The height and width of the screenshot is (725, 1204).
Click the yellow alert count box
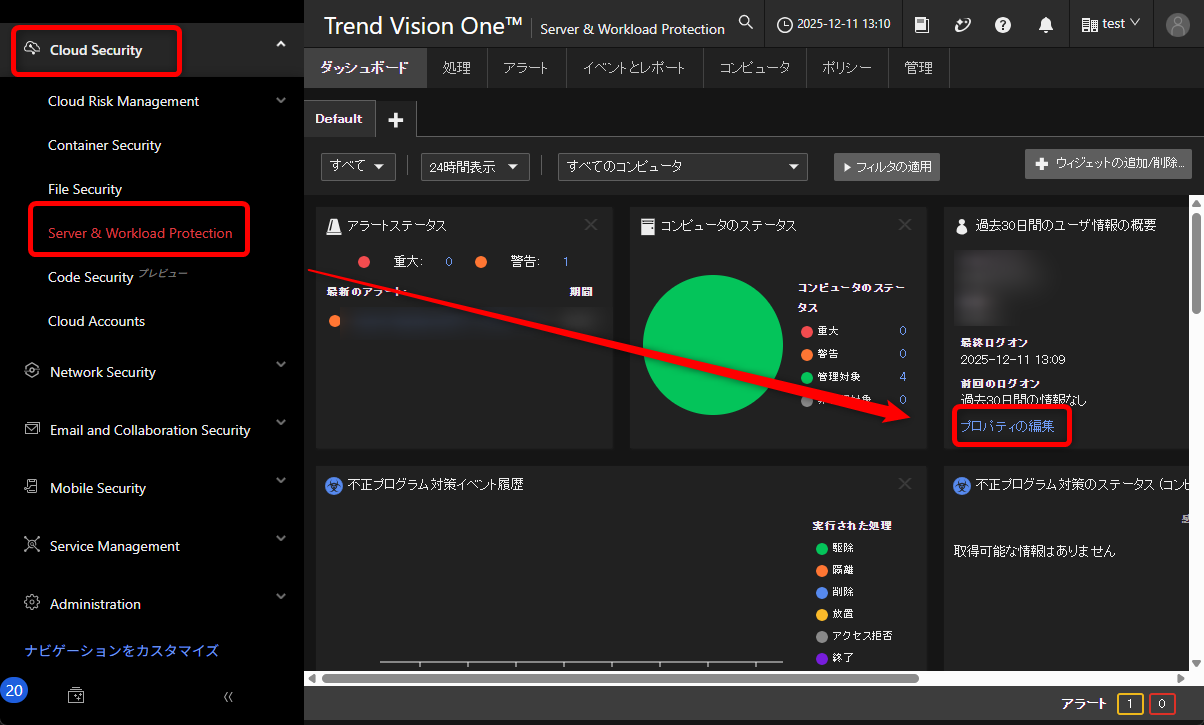click(x=1130, y=704)
